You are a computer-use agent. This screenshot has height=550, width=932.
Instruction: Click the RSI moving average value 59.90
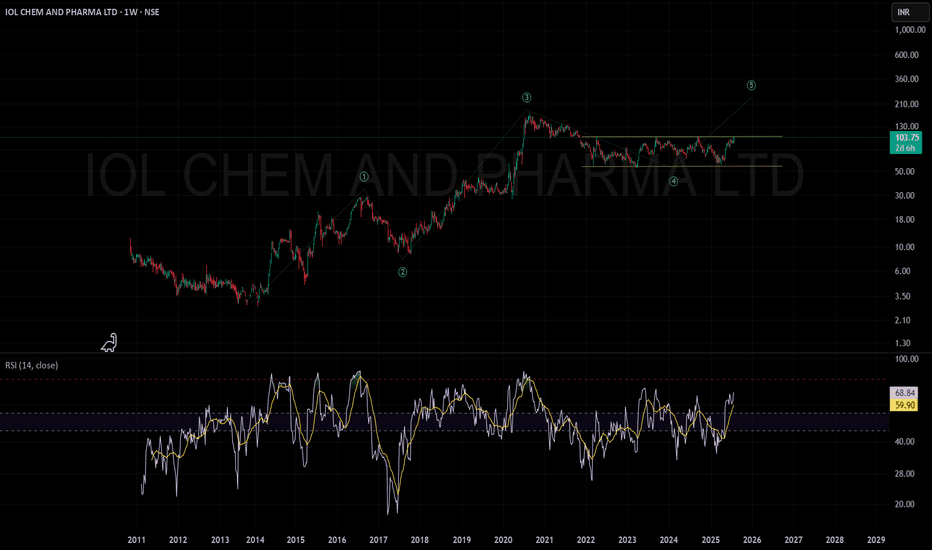(904, 405)
